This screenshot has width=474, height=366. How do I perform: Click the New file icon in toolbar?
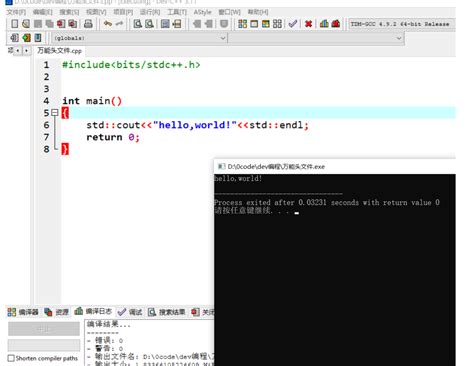click(x=14, y=24)
